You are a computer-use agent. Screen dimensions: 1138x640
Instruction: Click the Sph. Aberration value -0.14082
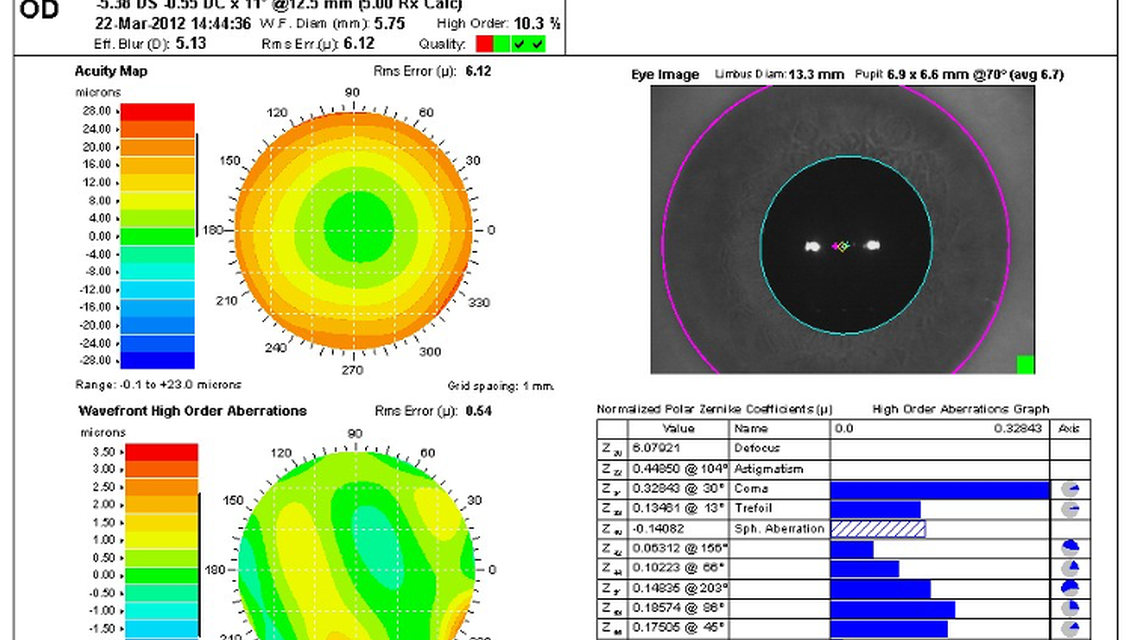click(659, 529)
